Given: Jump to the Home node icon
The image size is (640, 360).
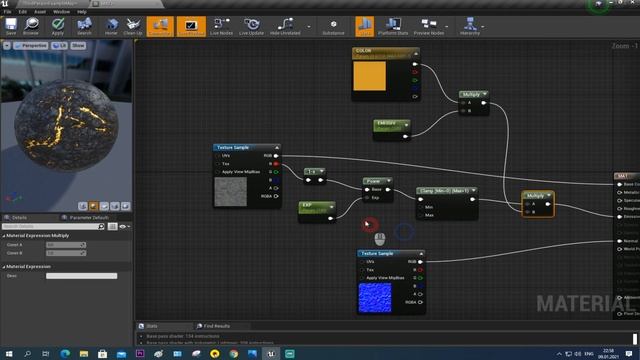Looking at the screenshot, I should (111, 26).
